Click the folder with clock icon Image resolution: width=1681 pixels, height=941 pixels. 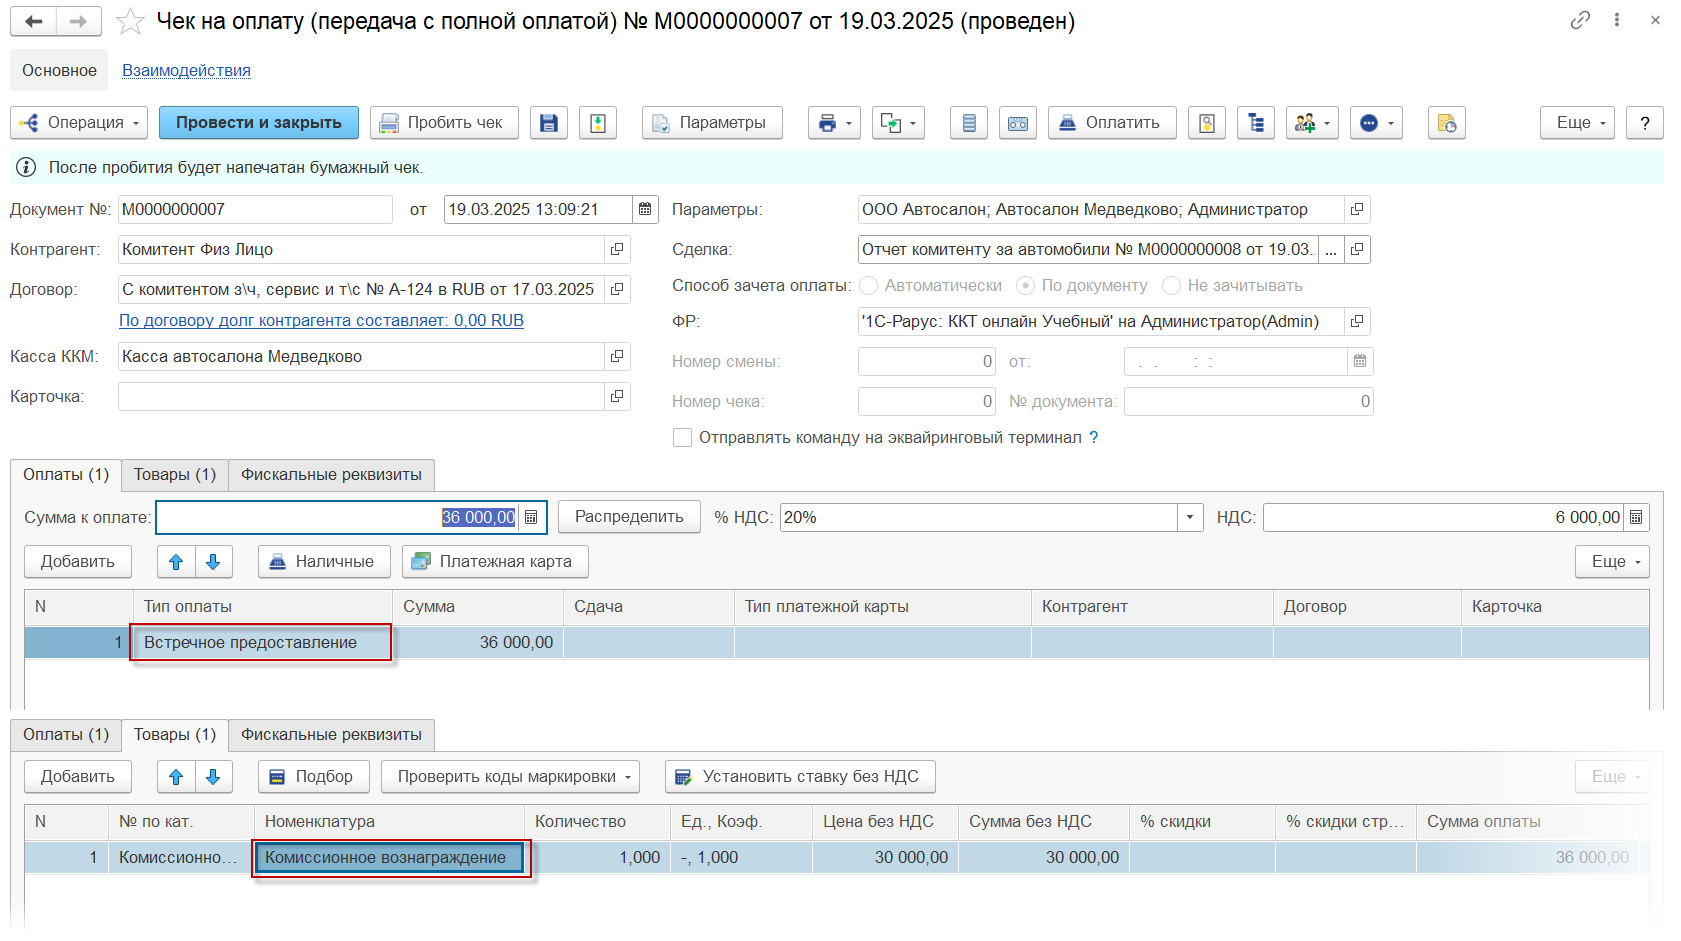coord(1447,123)
